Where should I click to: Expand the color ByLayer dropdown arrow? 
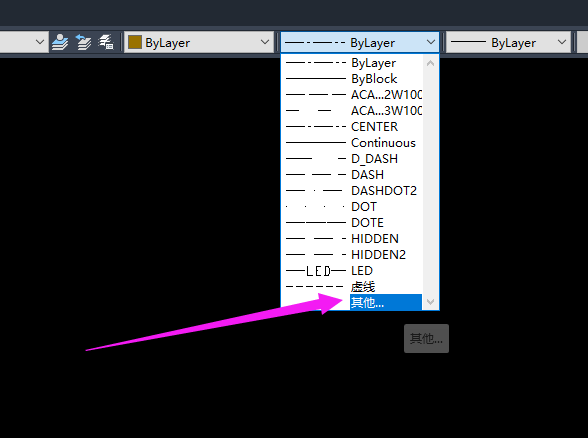(265, 42)
